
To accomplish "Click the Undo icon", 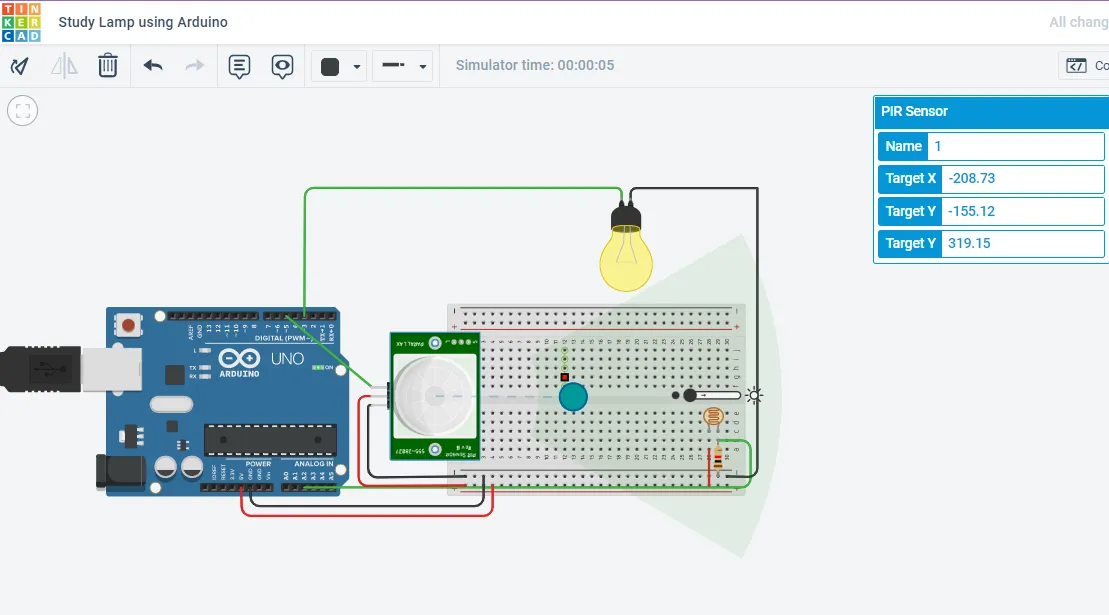I will [151, 65].
